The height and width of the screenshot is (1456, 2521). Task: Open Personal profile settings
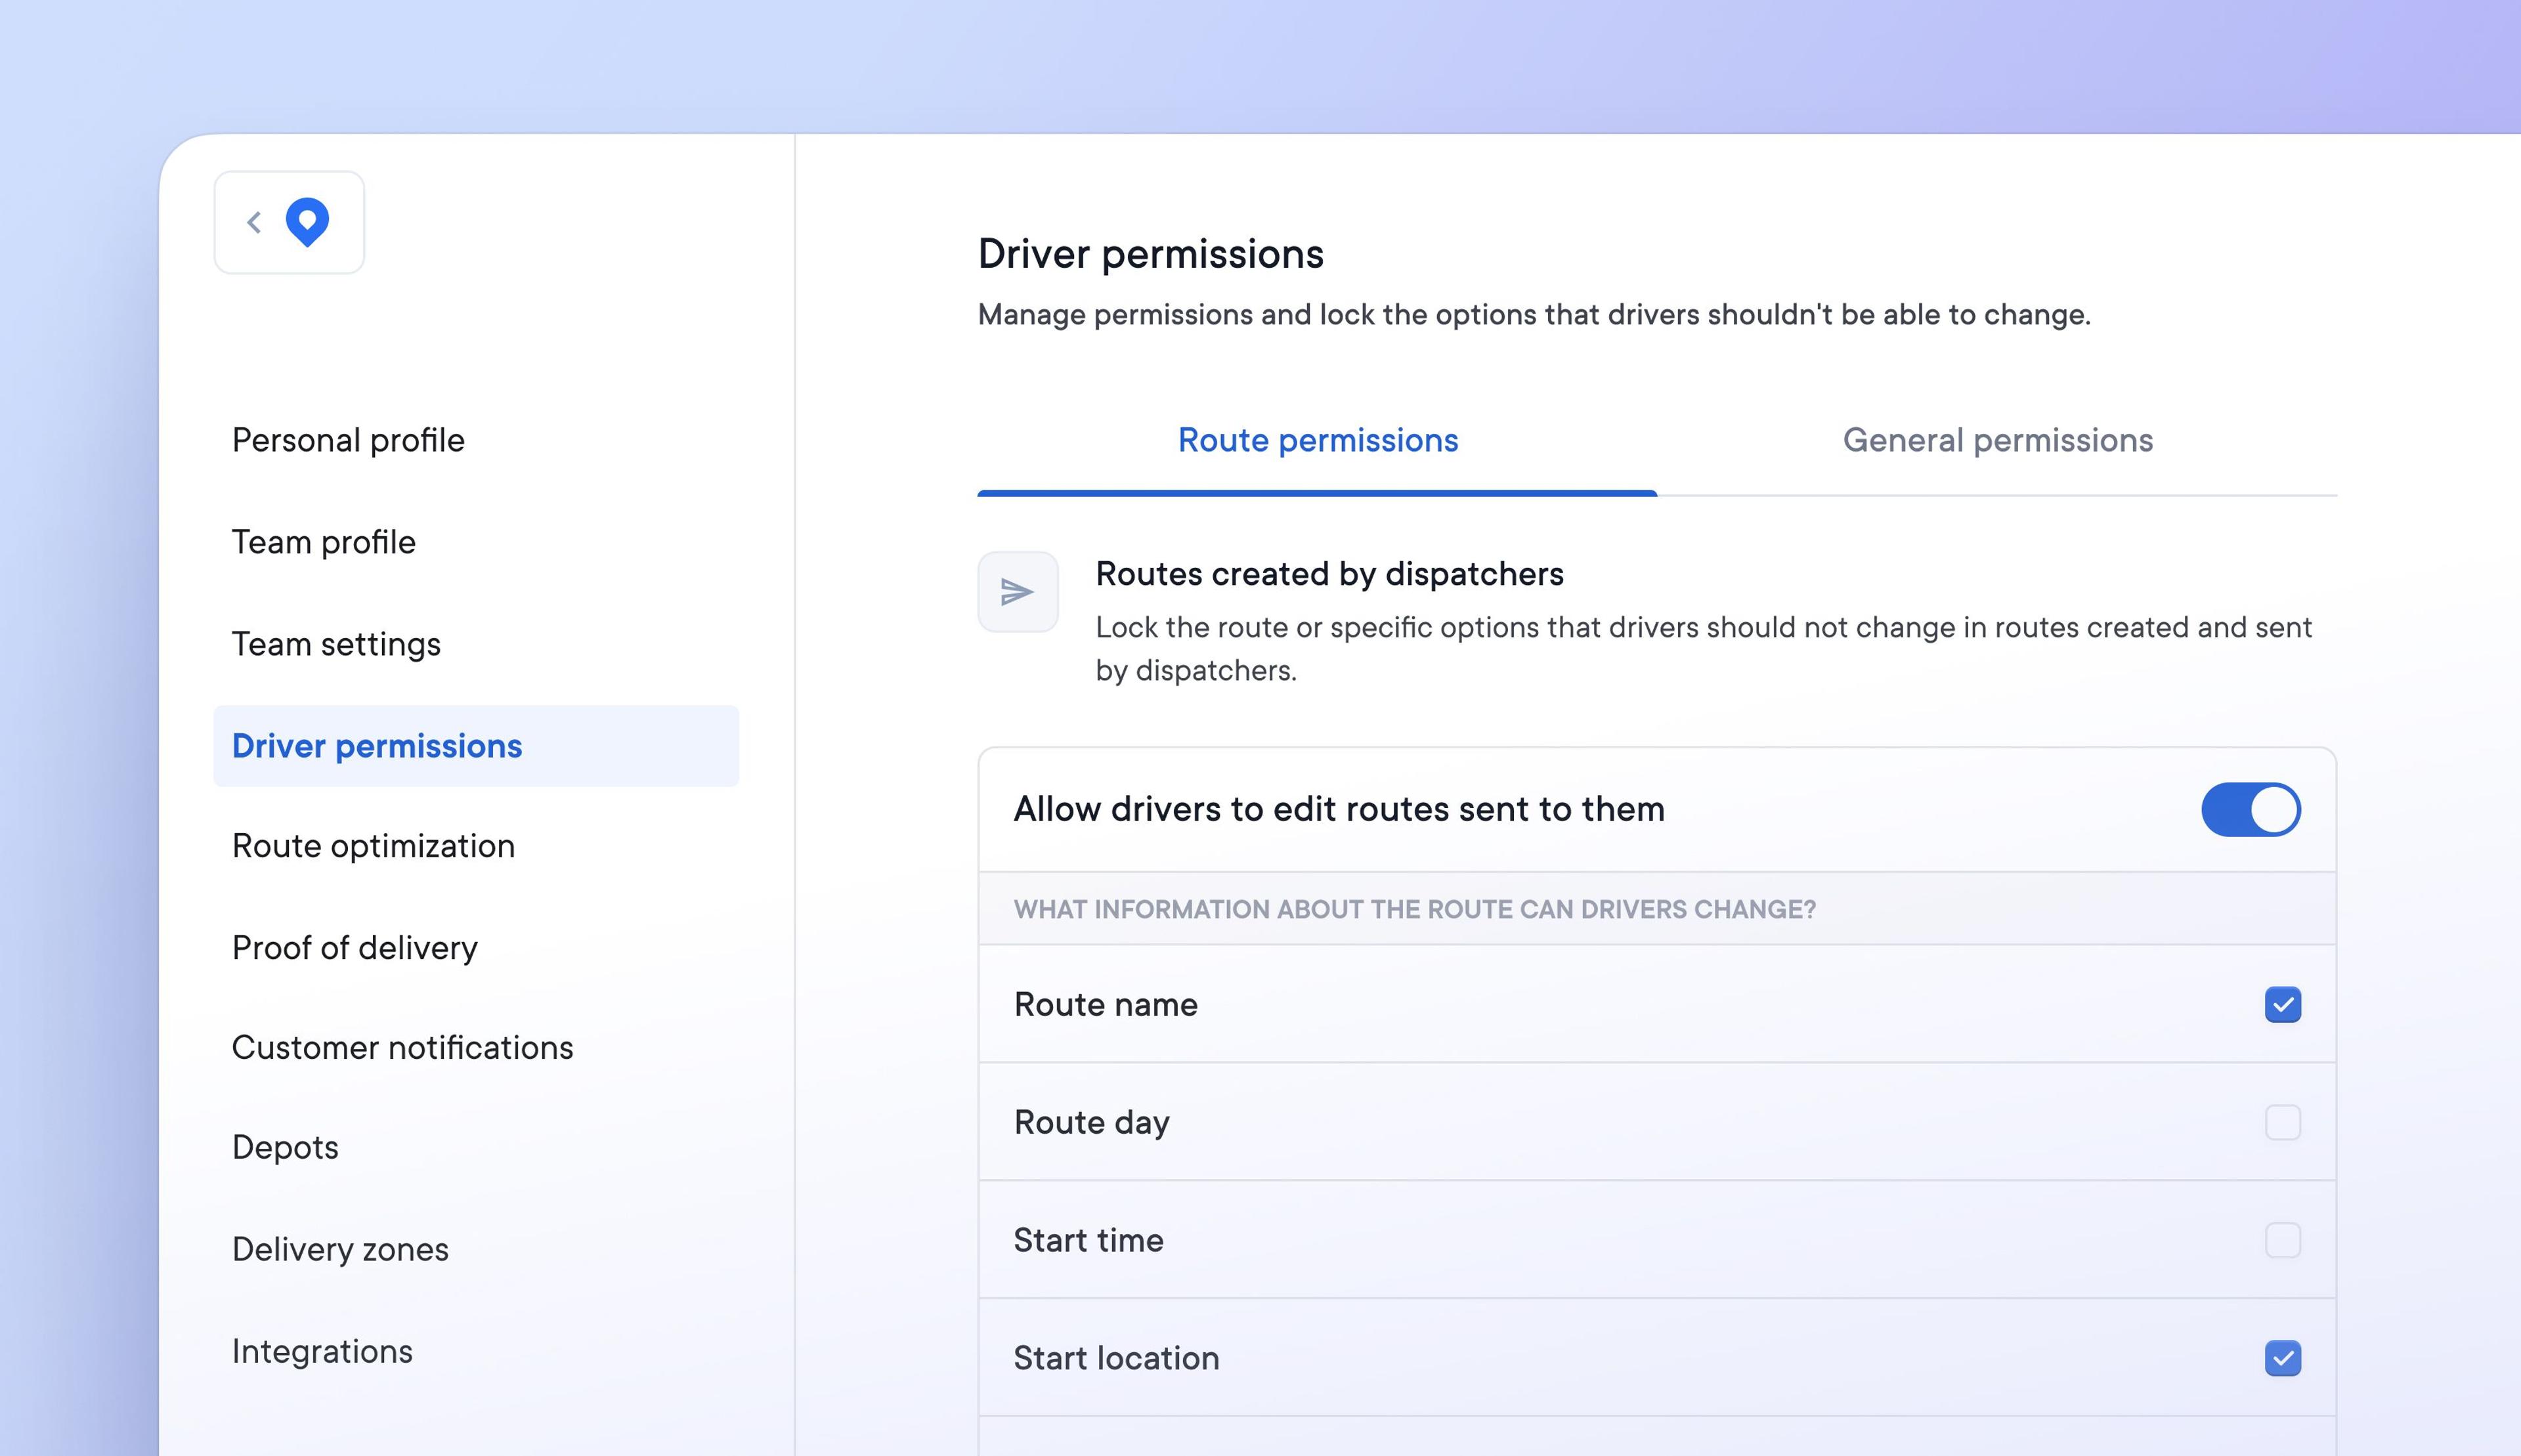tap(348, 440)
